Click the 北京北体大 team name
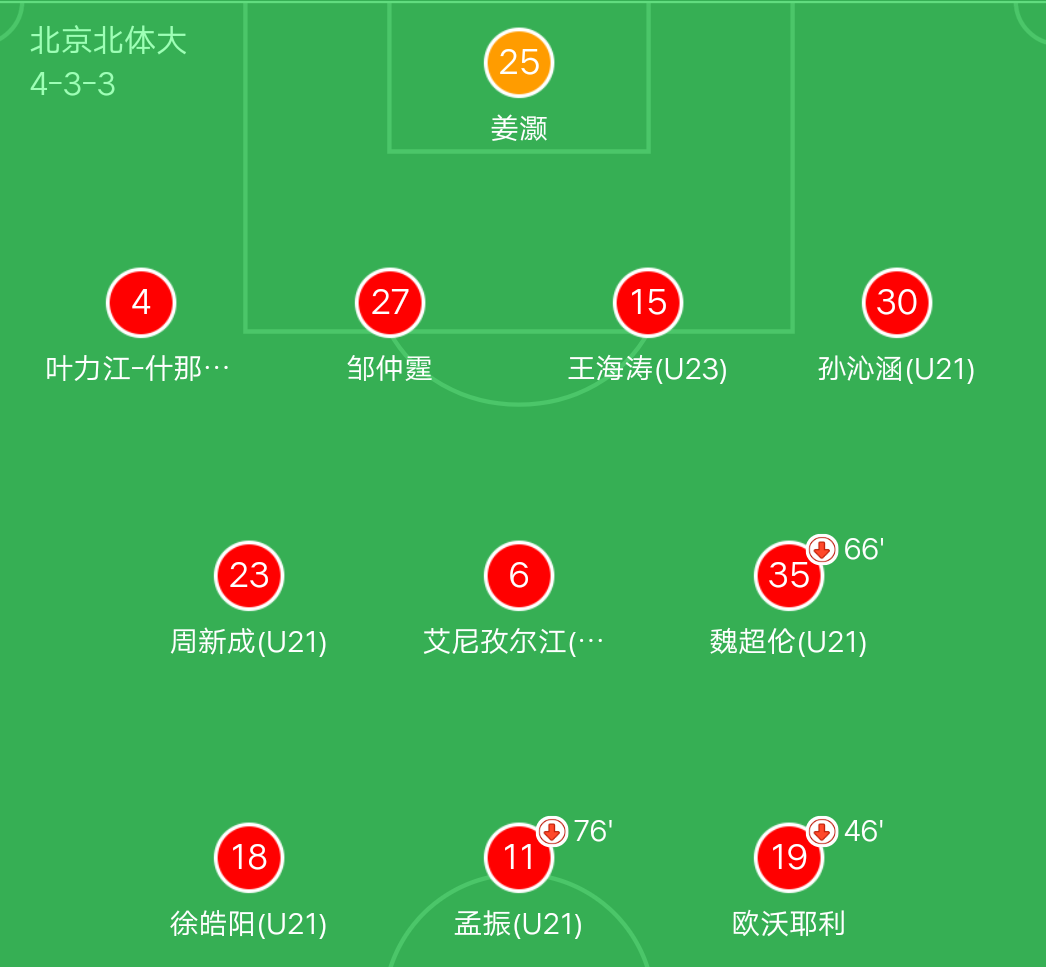Viewport: 1046px width, 967px height. [108, 41]
